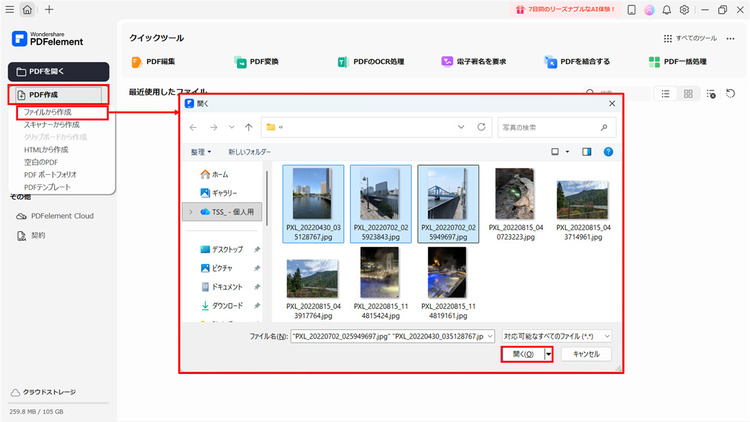
Task: Open the PDF変換 conversion tool
Action: coord(241,62)
